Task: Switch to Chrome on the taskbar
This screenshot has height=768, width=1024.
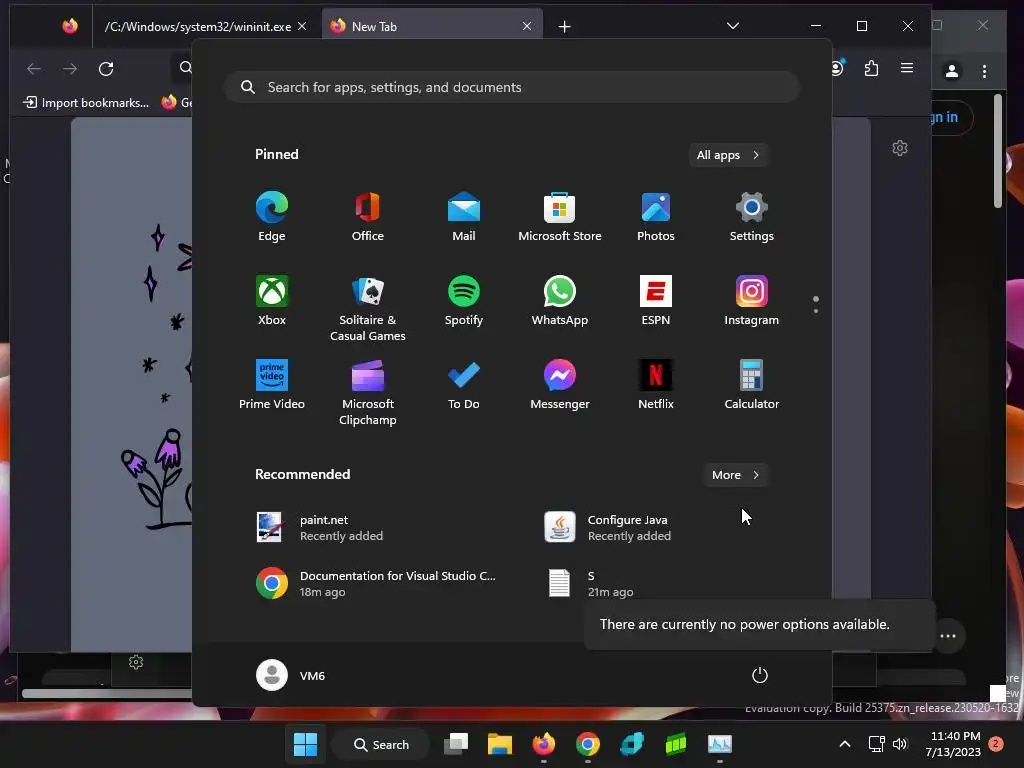Action: click(588, 744)
